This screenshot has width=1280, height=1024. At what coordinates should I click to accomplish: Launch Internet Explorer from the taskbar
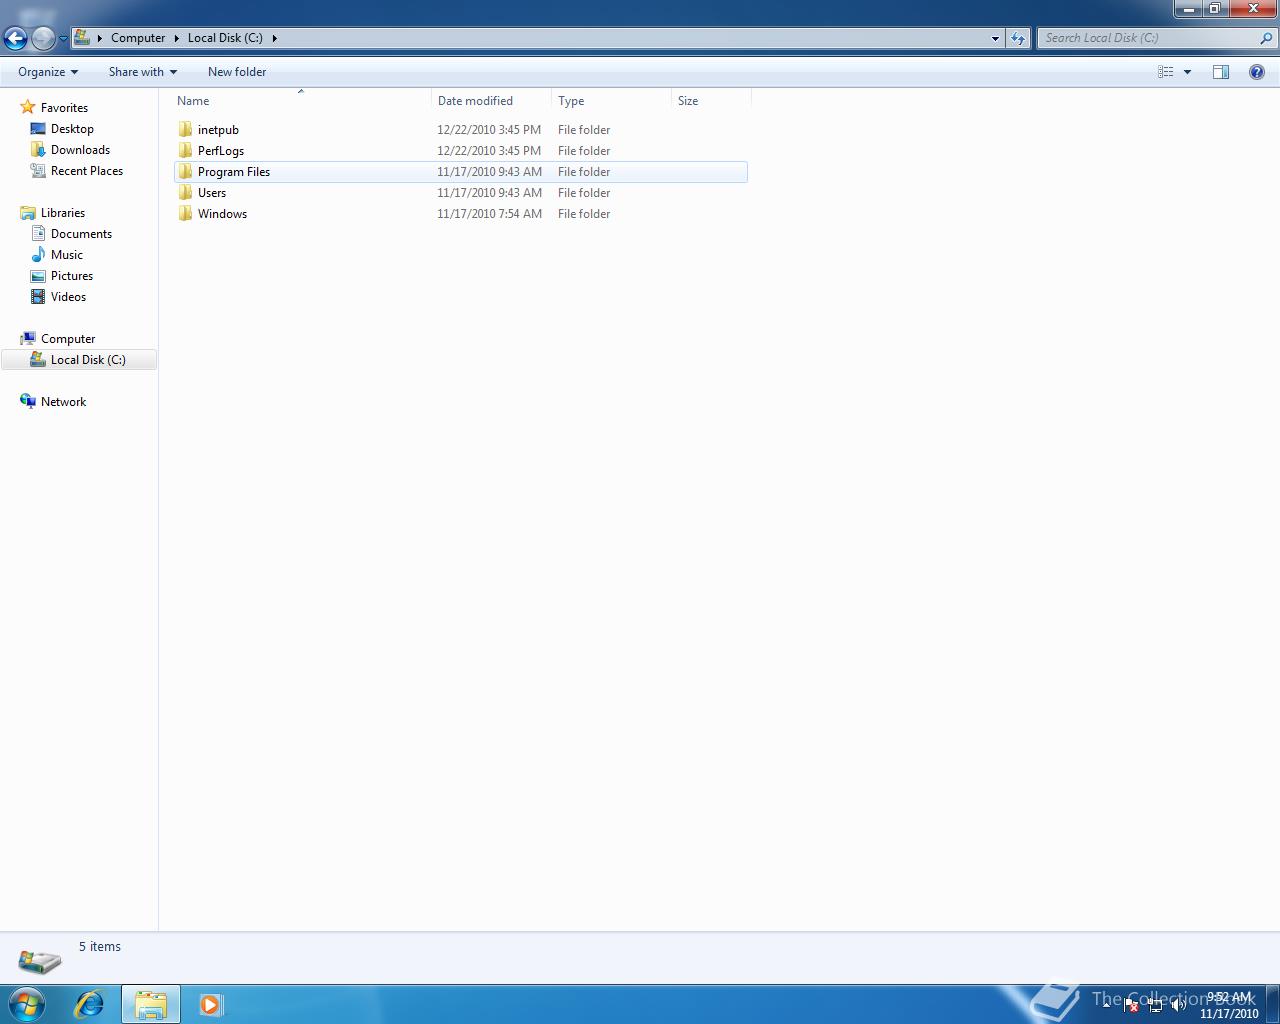tap(89, 1004)
